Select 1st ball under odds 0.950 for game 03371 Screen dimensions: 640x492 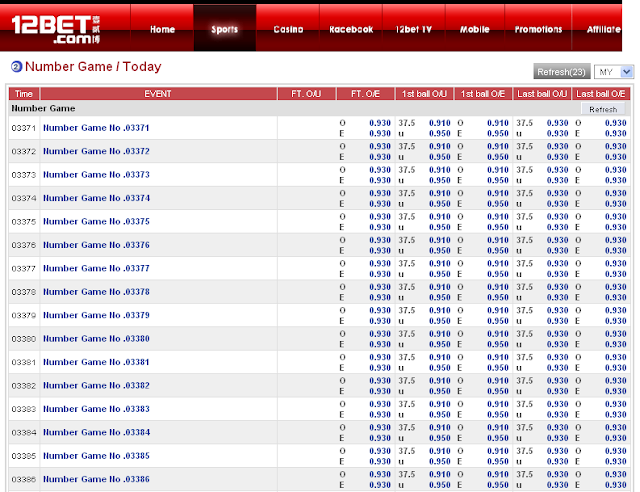[x=440, y=134]
